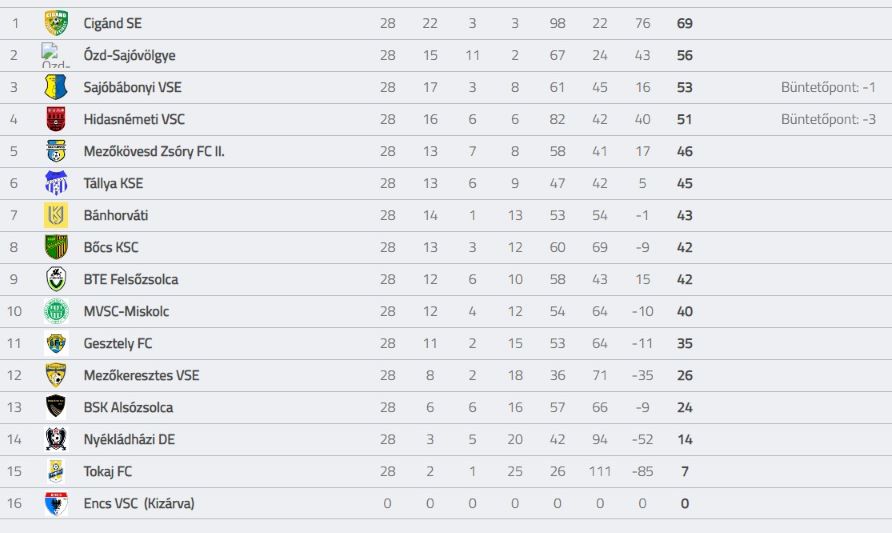Click the broken Ózd-Sajóvölgye logo image
The width and height of the screenshot is (892, 533).
click(x=55, y=55)
